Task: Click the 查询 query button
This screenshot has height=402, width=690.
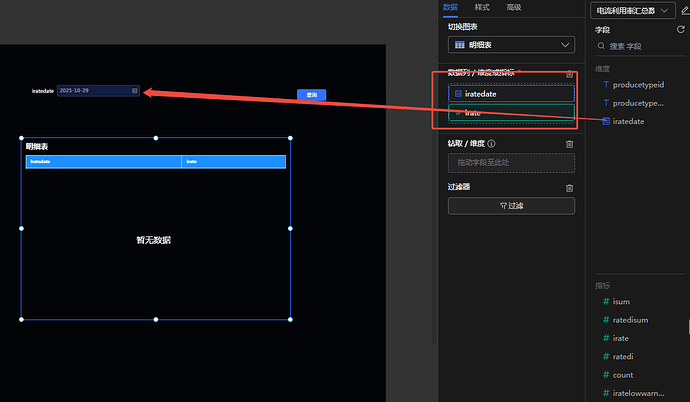Action: tap(312, 95)
